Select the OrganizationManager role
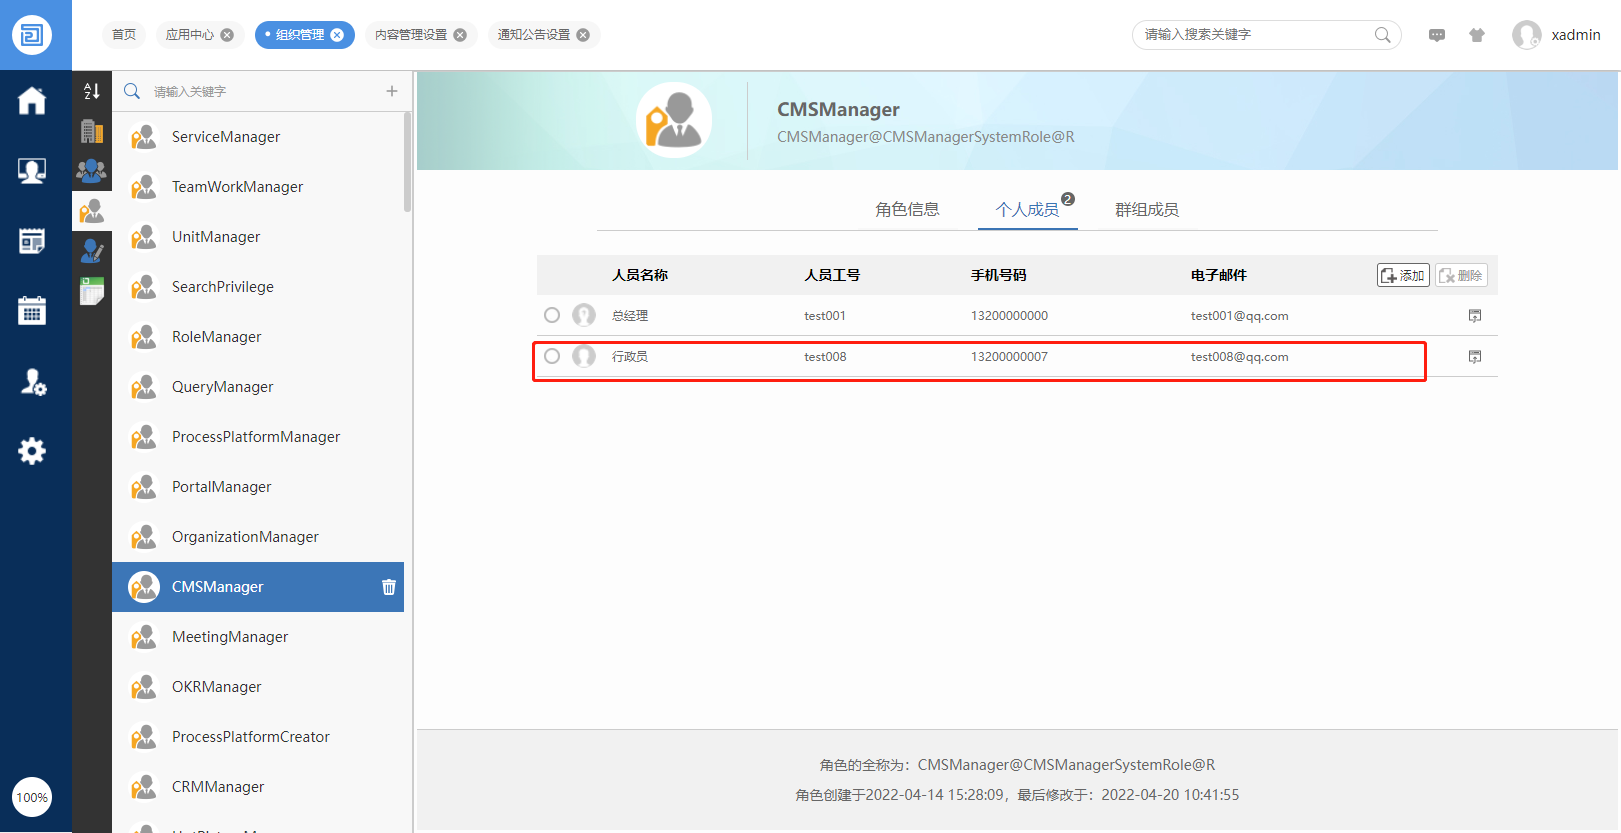 pos(258,537)
